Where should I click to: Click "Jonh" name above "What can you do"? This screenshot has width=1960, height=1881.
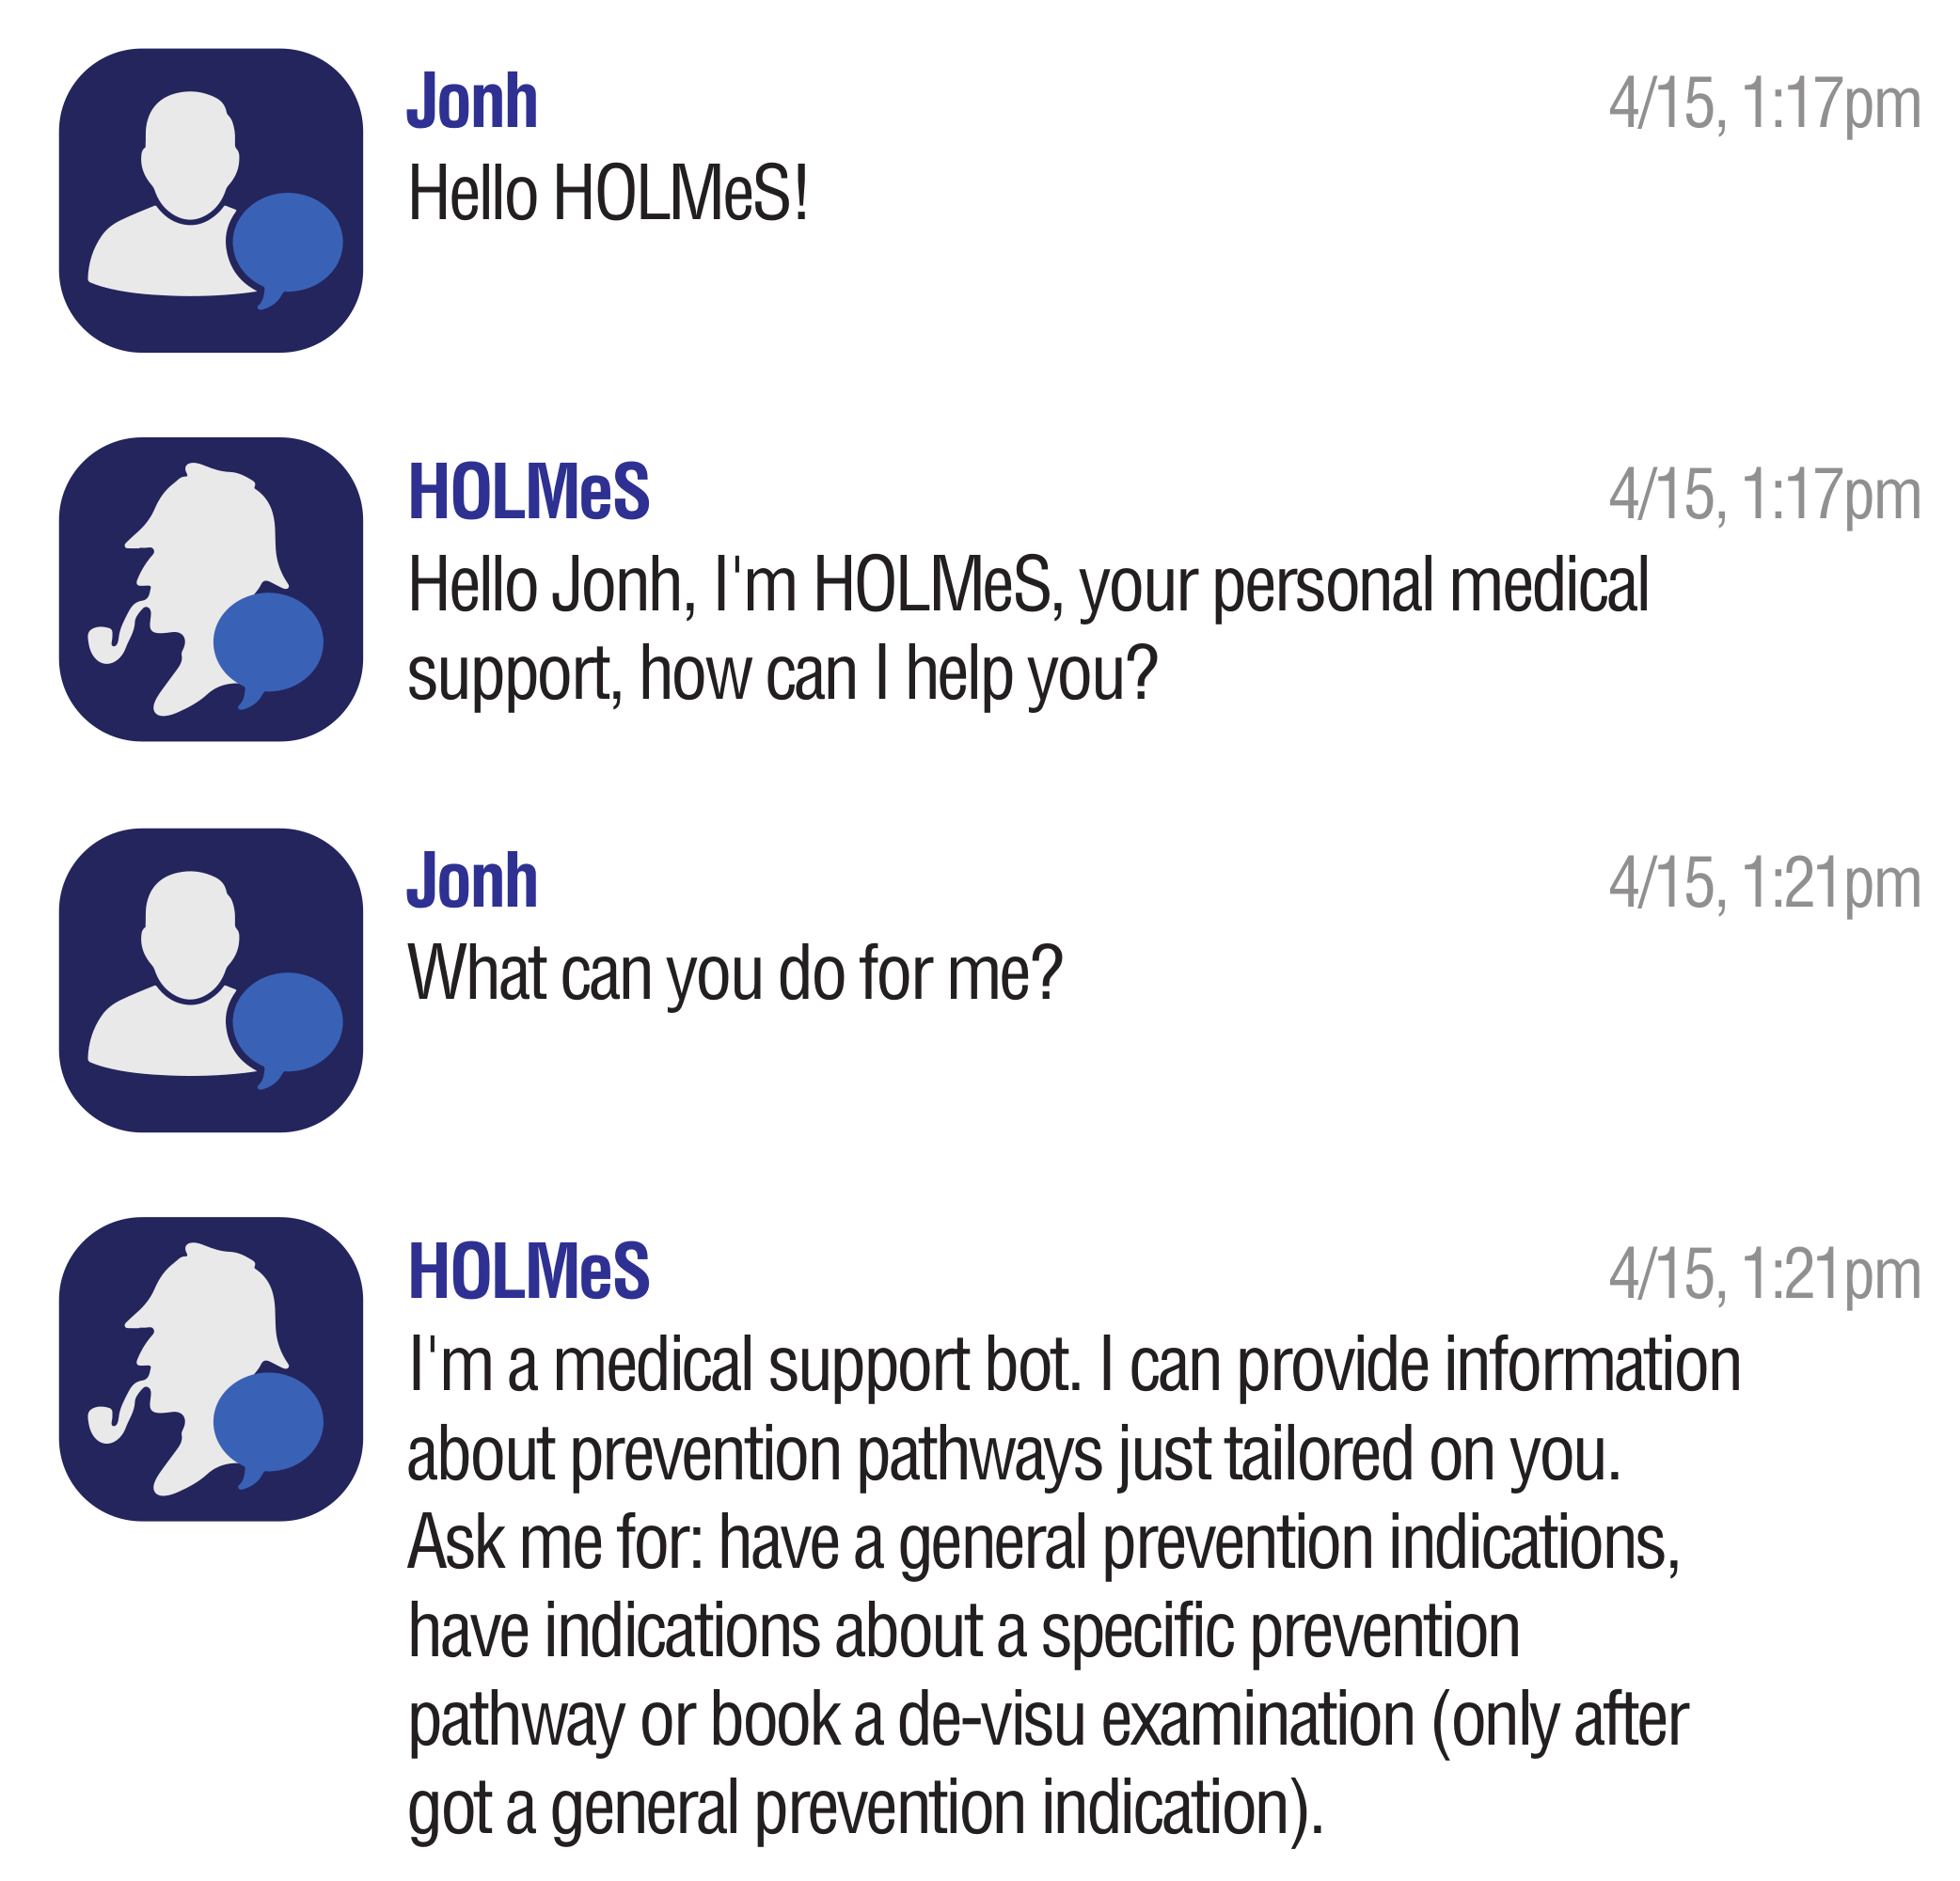tap(472, 882)
